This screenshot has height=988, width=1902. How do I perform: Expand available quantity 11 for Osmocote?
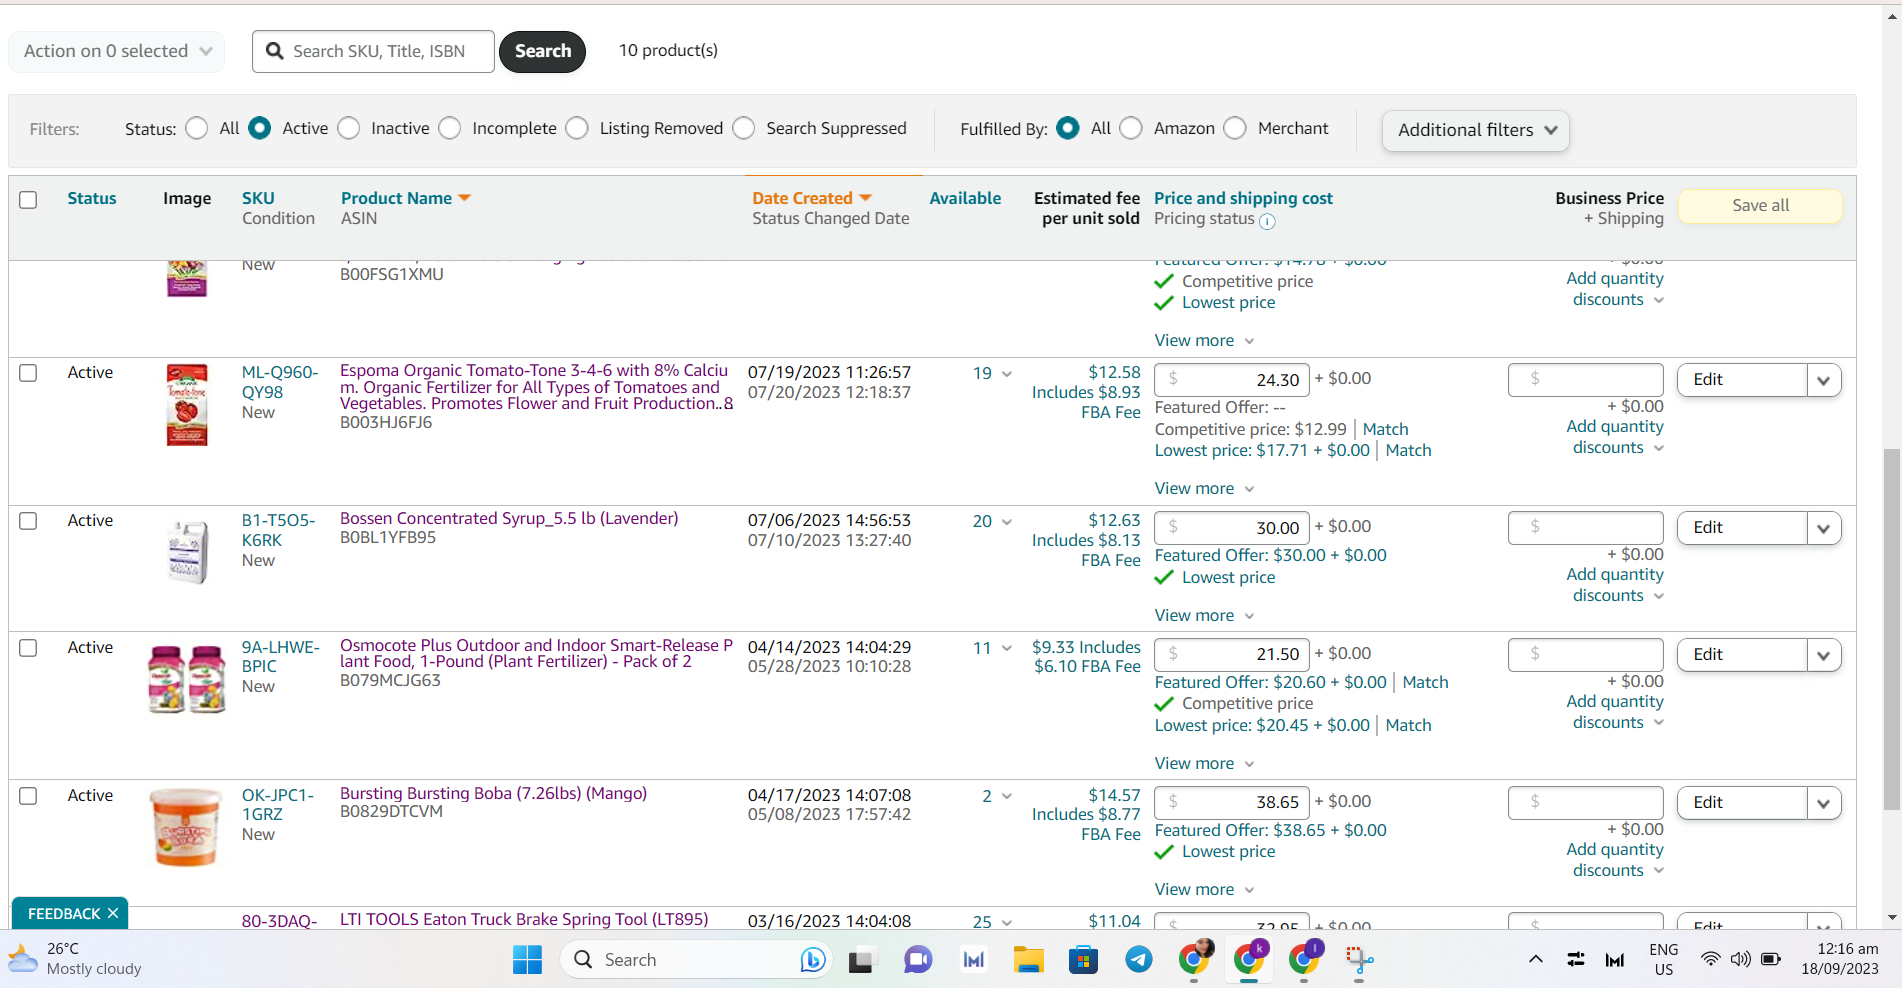[x=1007, y=649]
